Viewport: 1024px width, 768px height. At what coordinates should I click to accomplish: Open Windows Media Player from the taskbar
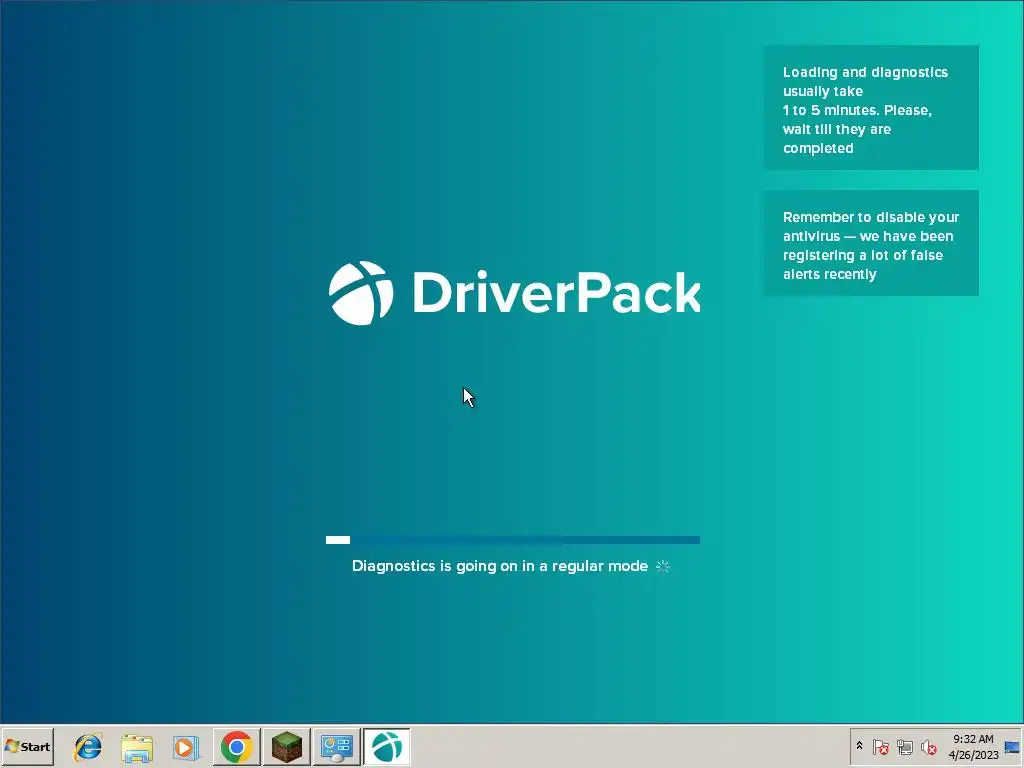pos(186,747)
